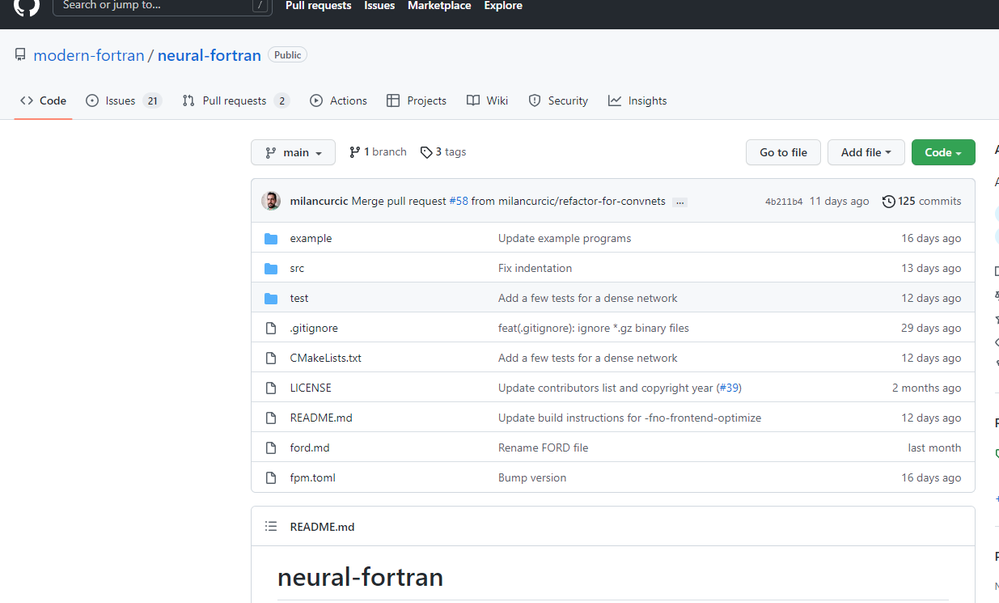This screenshot has height=603, width=999.
Task: Open the src folder
Action: [297, 268]
